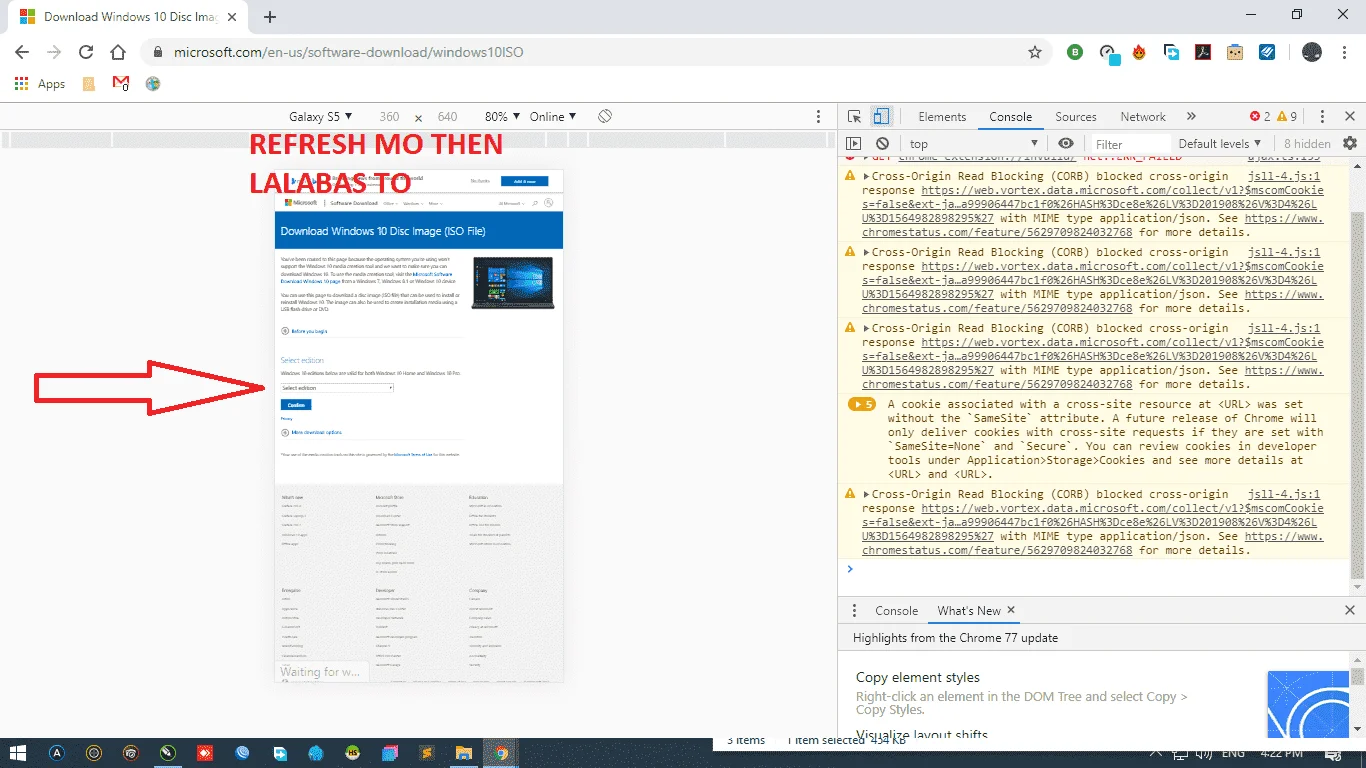Close the What's New drawer tab

pyautogui.click(x=1010, y=610)
